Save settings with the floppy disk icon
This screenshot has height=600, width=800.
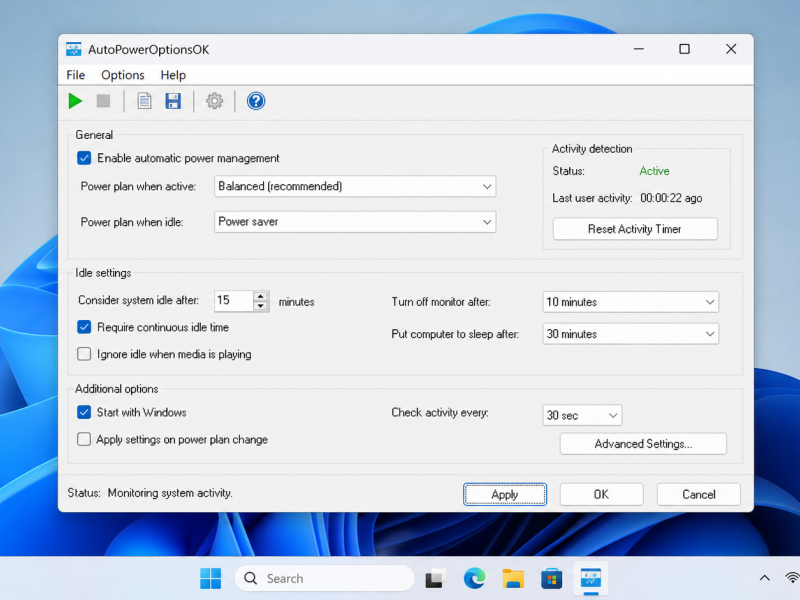tap(173, 101)
